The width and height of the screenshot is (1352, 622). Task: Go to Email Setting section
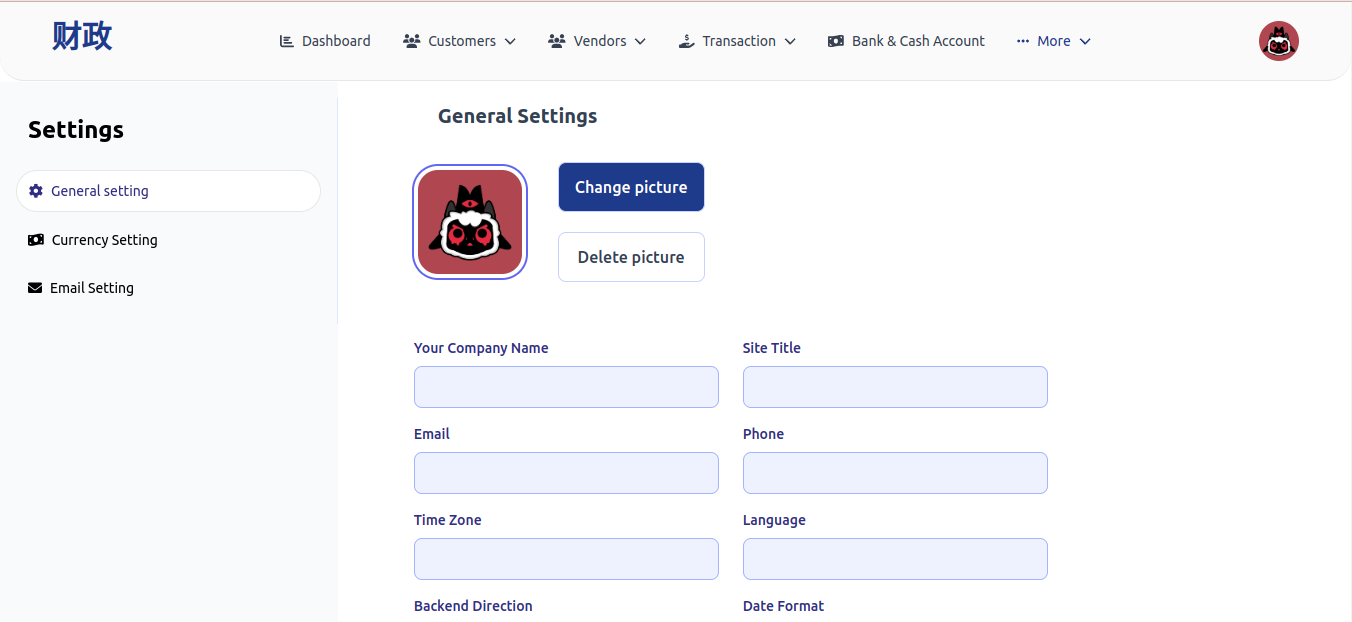coord(92,288)
